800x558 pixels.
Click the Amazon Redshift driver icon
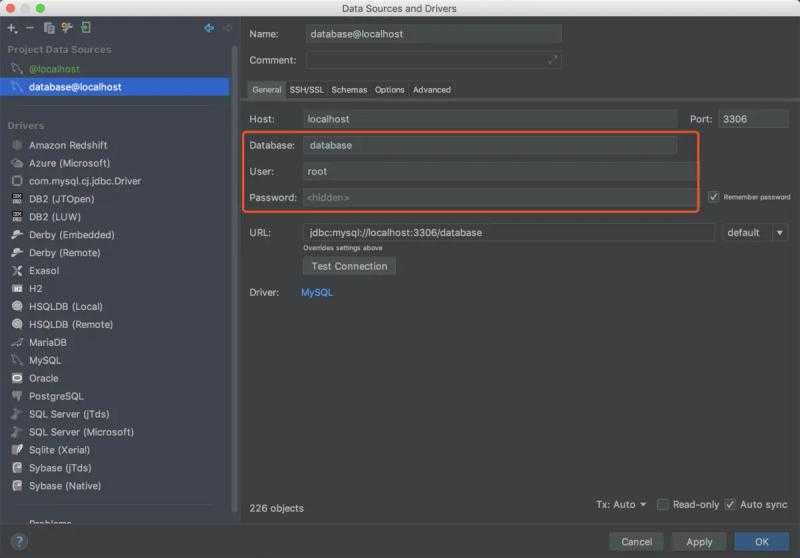[x=17, y=145]
